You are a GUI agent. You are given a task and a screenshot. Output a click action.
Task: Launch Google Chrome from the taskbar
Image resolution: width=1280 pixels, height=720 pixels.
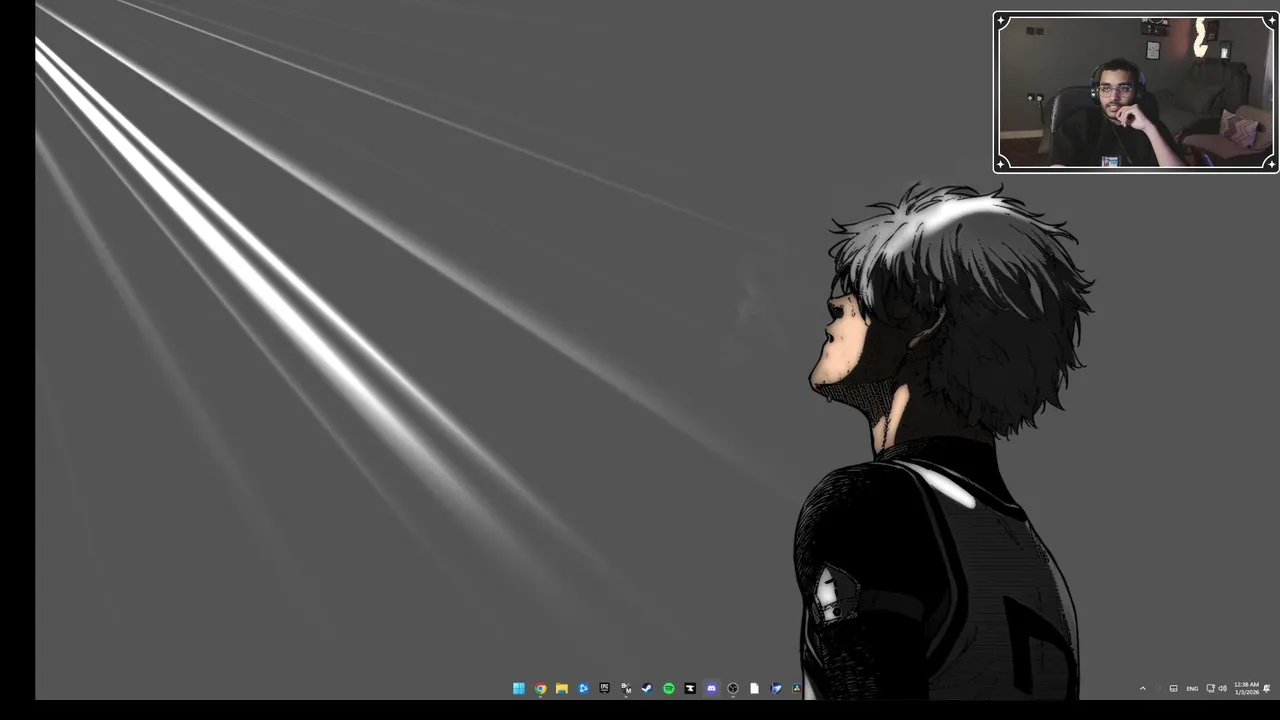click(x=540, y=688)
